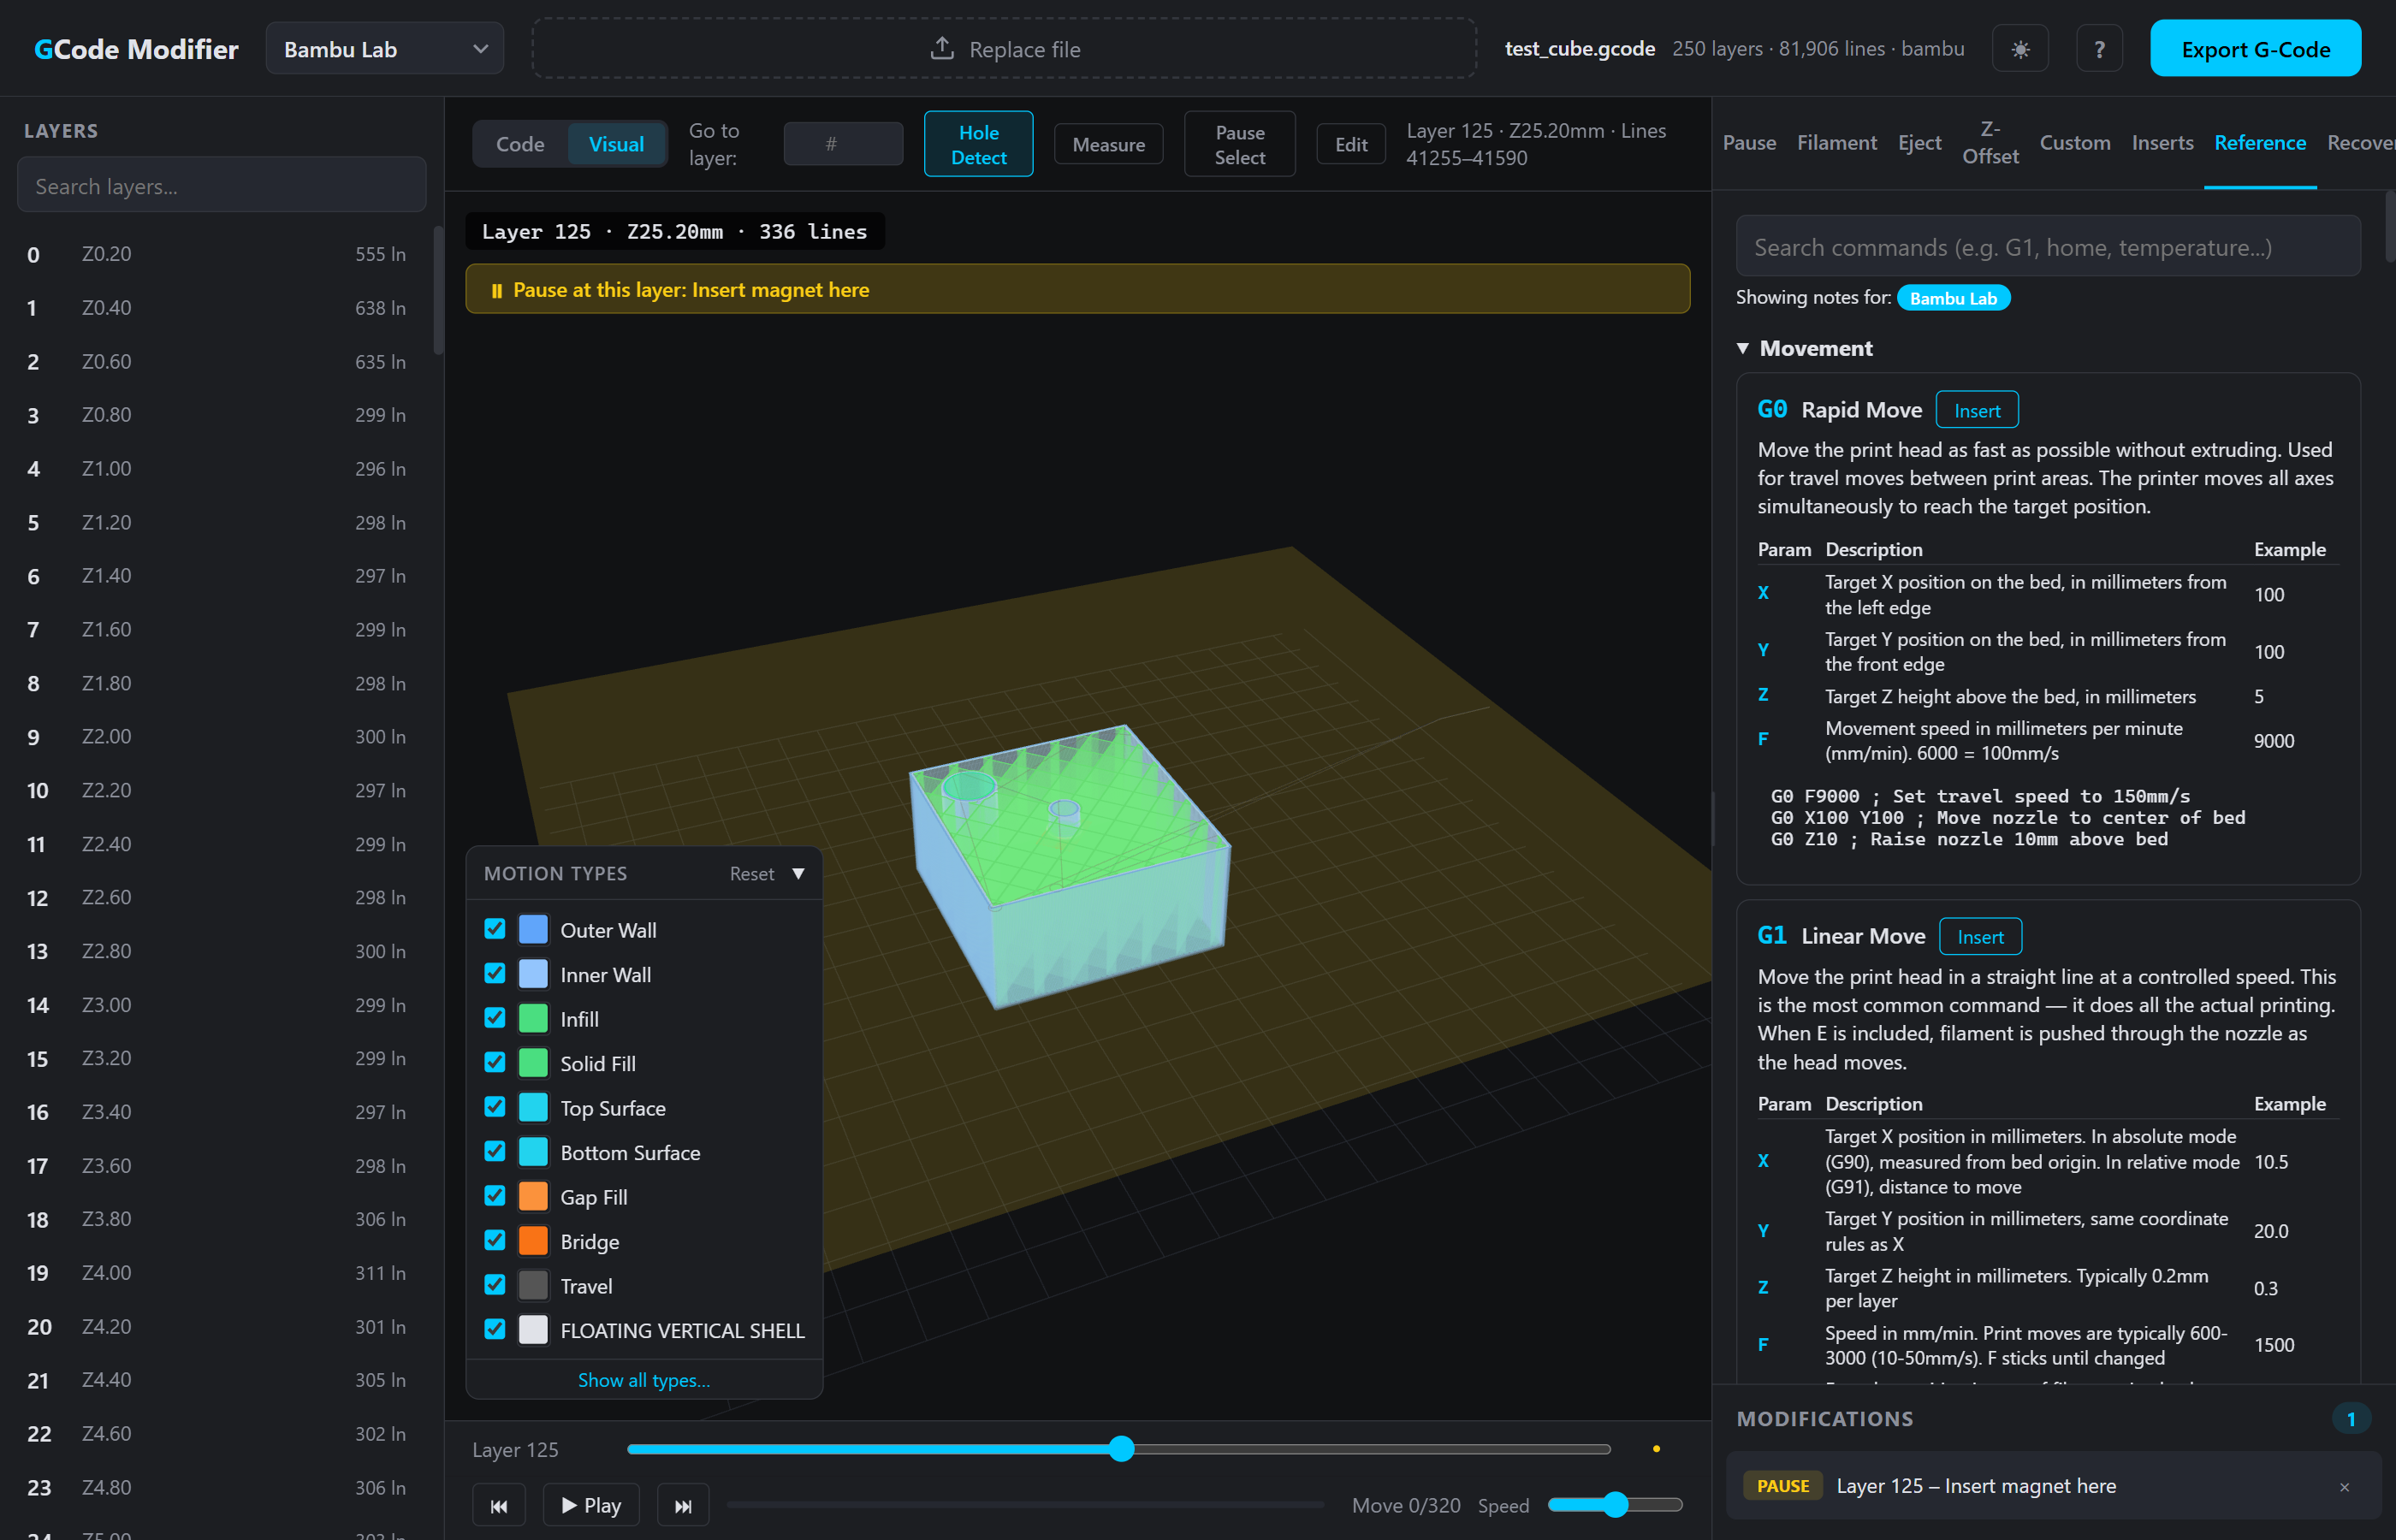Screen dimensions: 2396x1540
Task: Click the Layer 125 slider handle
Action: point(1121,1449)
